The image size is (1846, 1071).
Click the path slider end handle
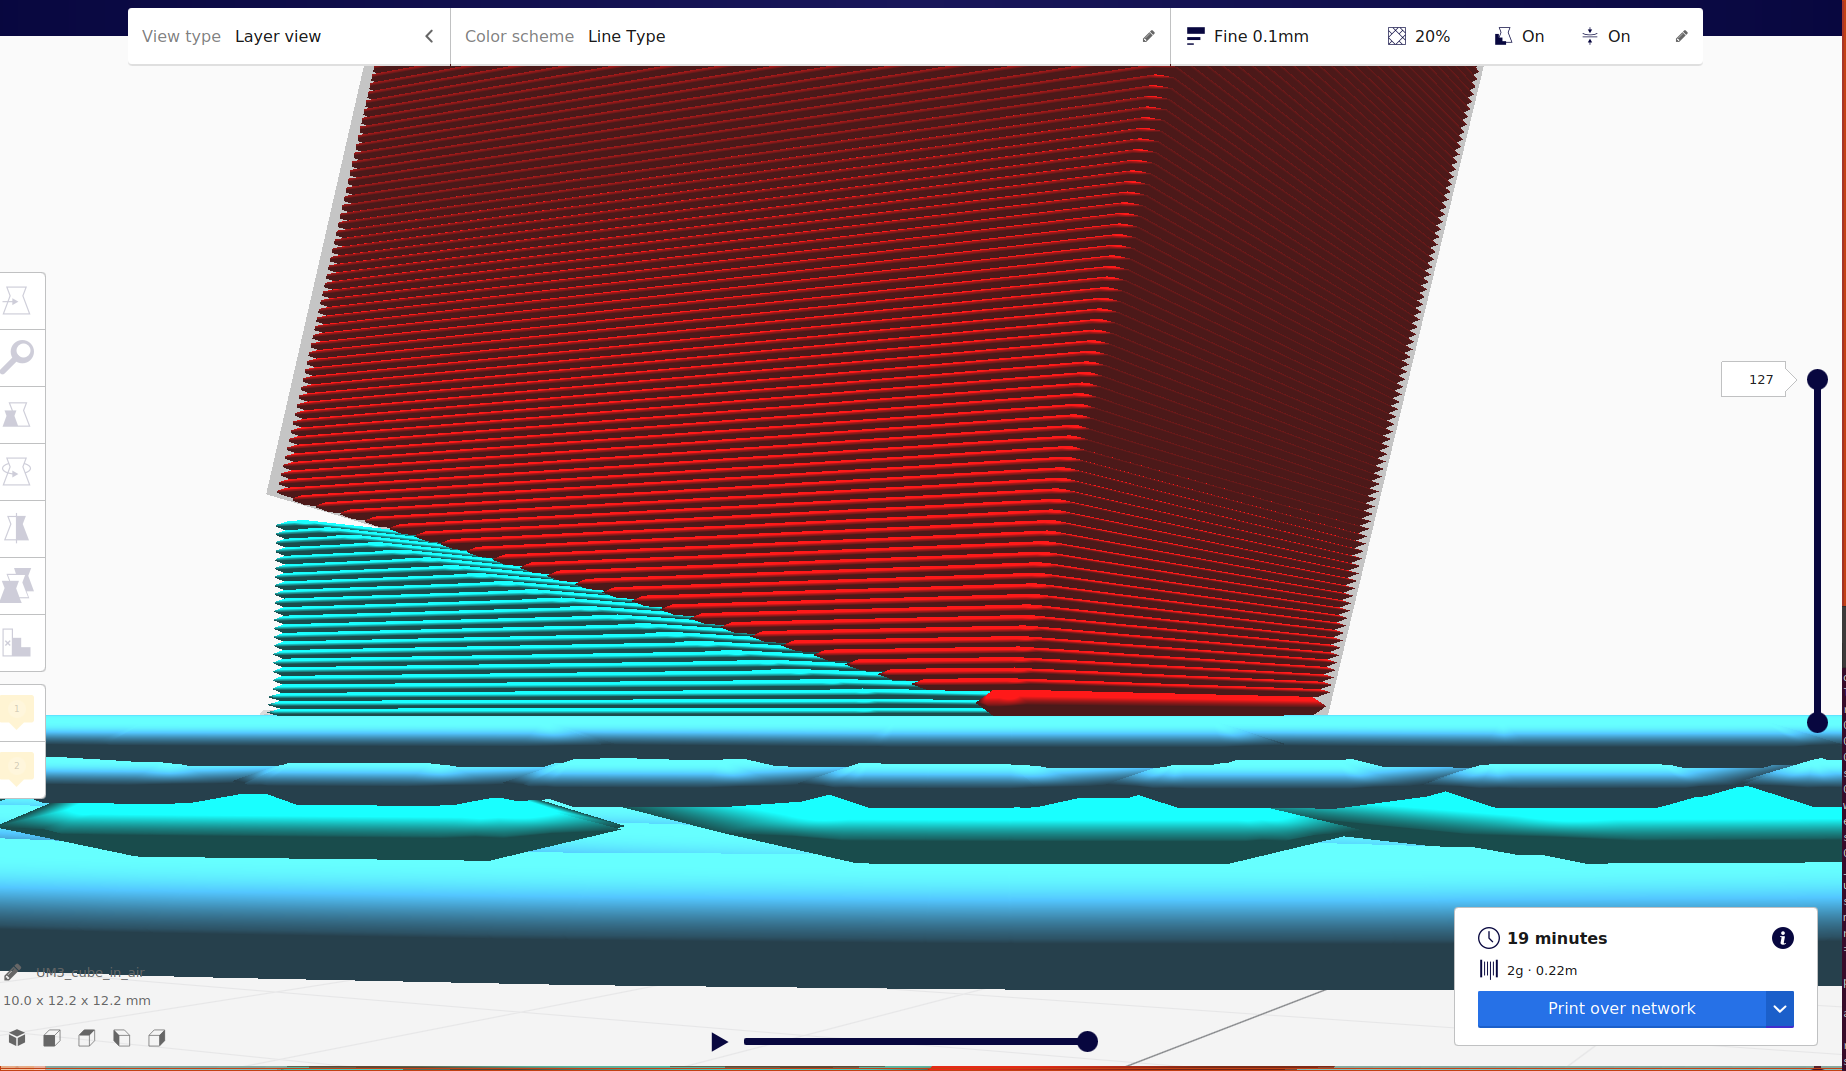pyautogui.click(x=1088, y=1042)
